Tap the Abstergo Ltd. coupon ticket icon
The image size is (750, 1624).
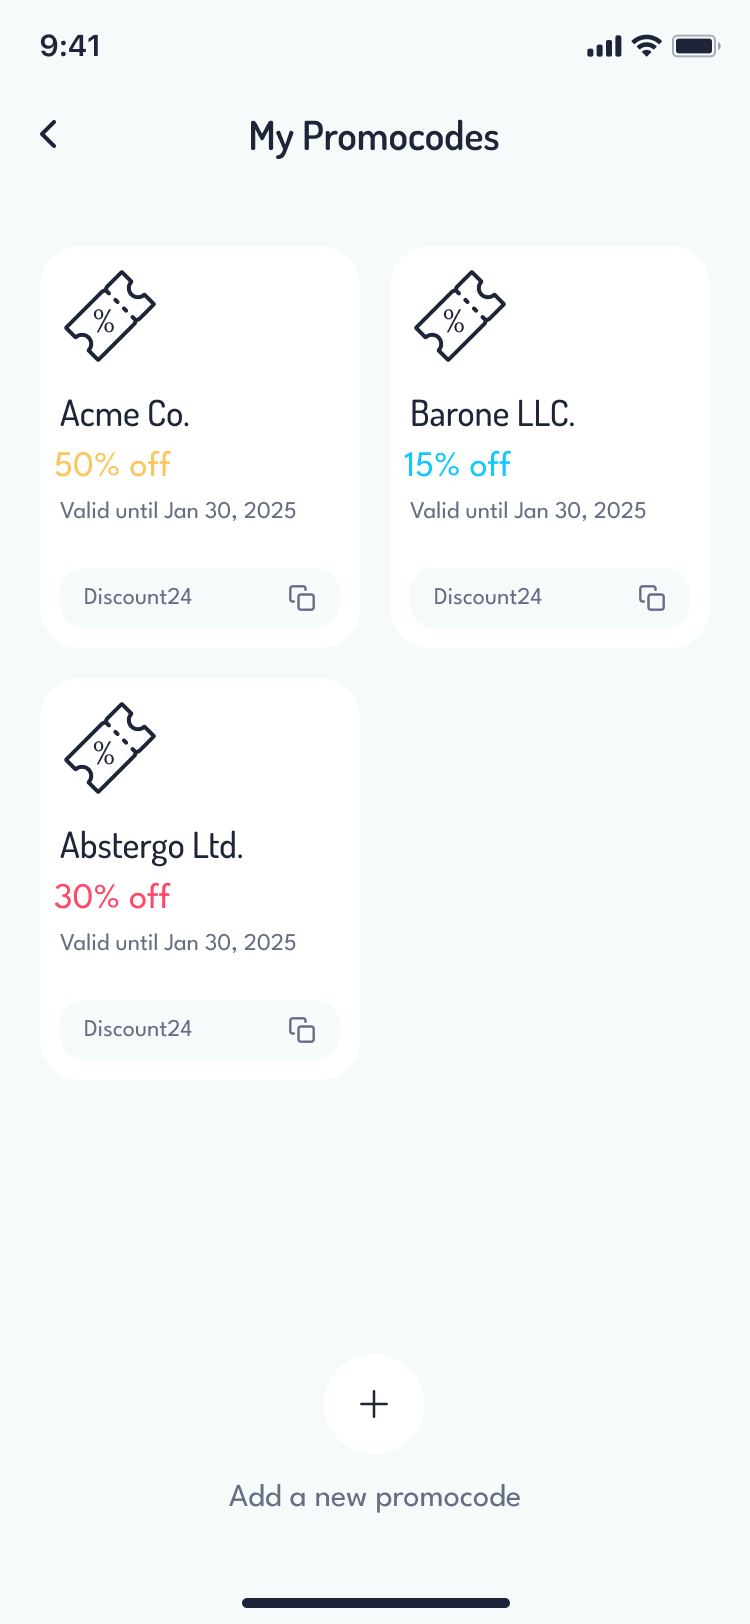pos(110,748)
